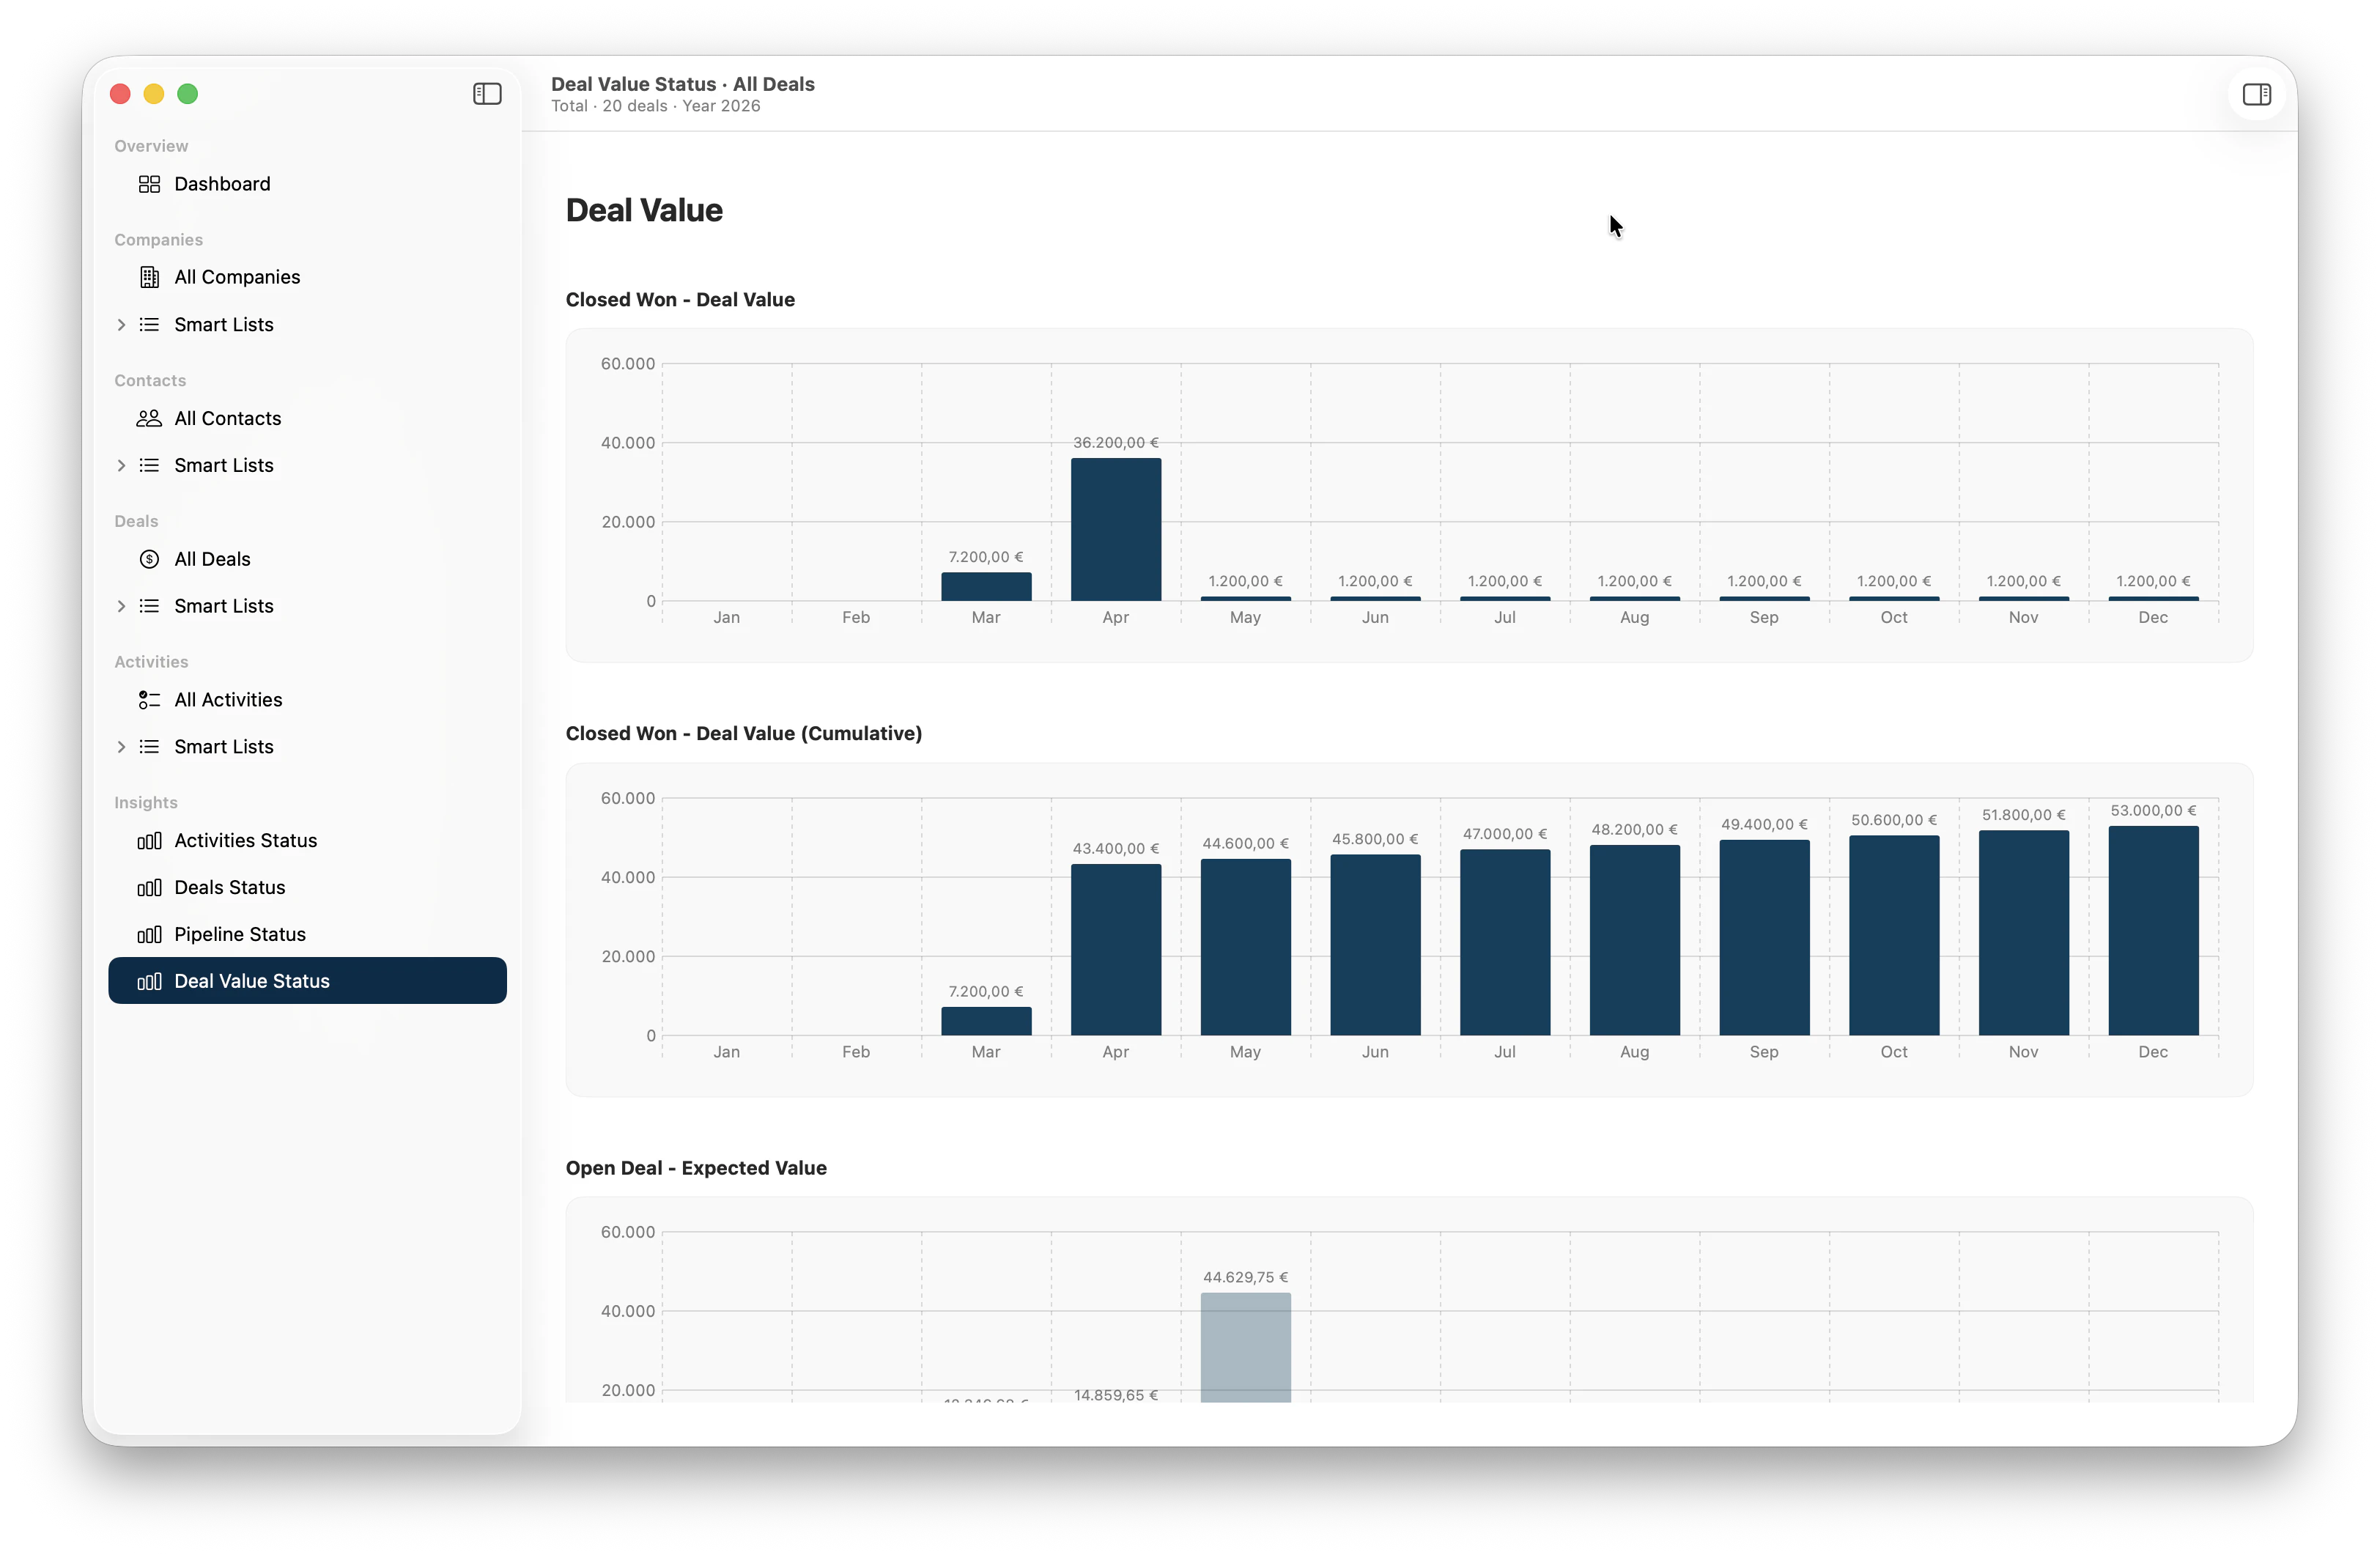Click the Activities Status bar chart icon
This screenshot has height=1555, width=2380.
click(x=148, y=841)
